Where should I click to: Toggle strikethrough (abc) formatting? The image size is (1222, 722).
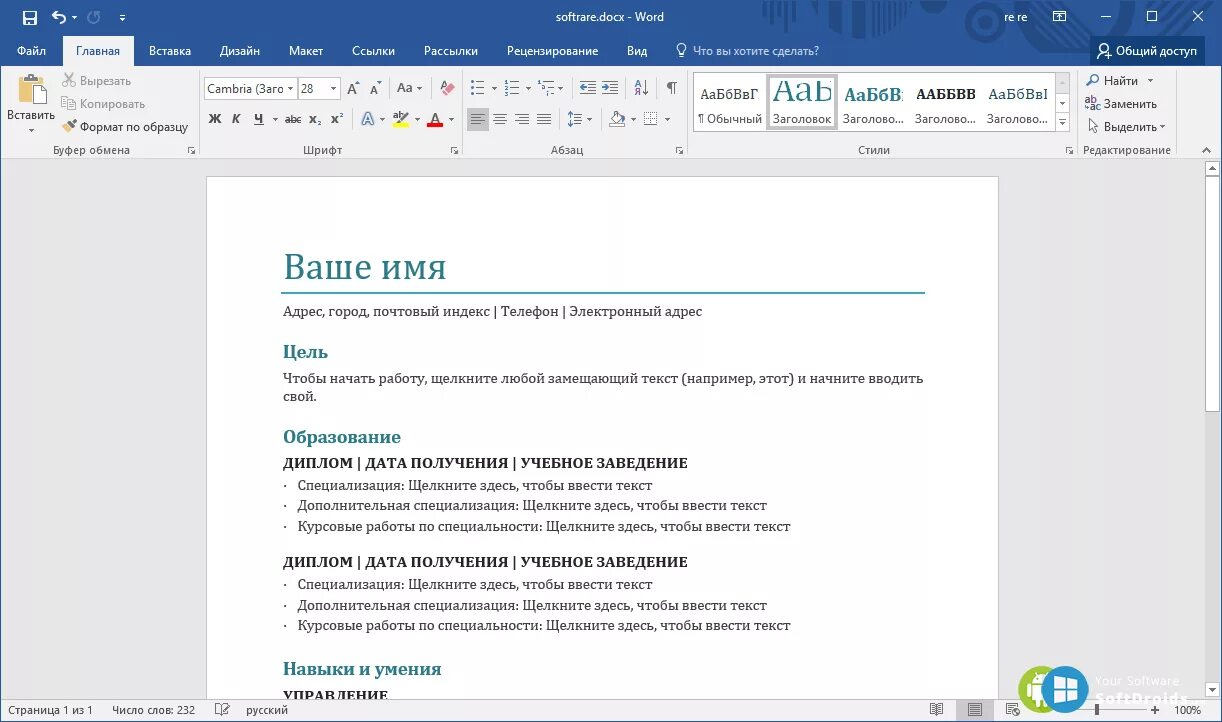click(293, 119)
